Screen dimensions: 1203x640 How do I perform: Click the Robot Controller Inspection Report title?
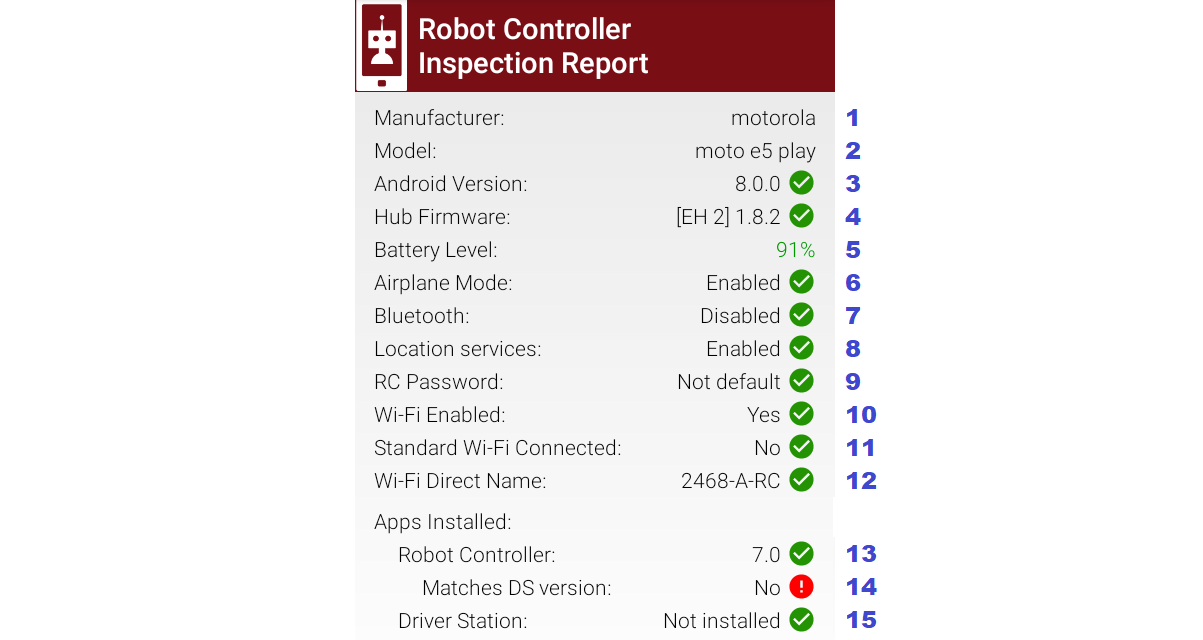533,46
